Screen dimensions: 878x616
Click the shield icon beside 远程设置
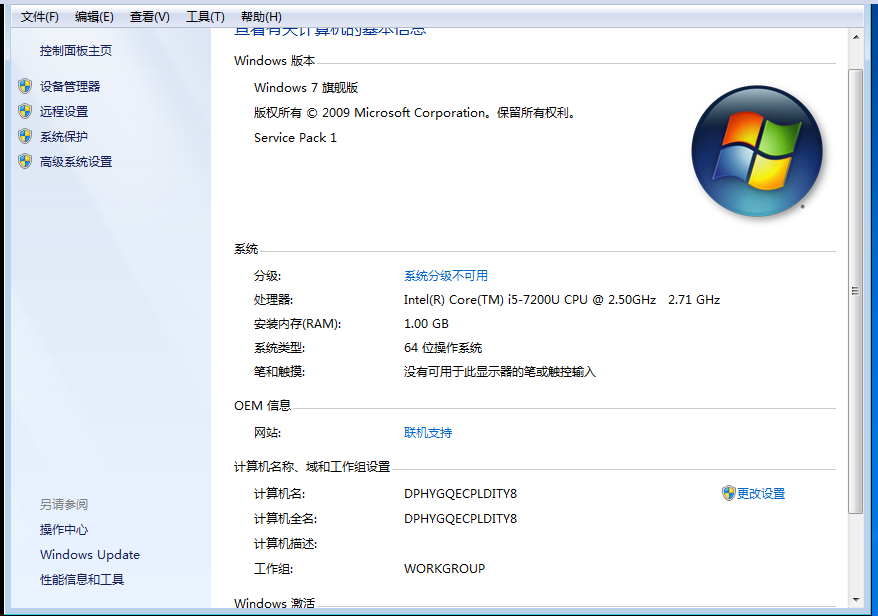tap(25, 111)
